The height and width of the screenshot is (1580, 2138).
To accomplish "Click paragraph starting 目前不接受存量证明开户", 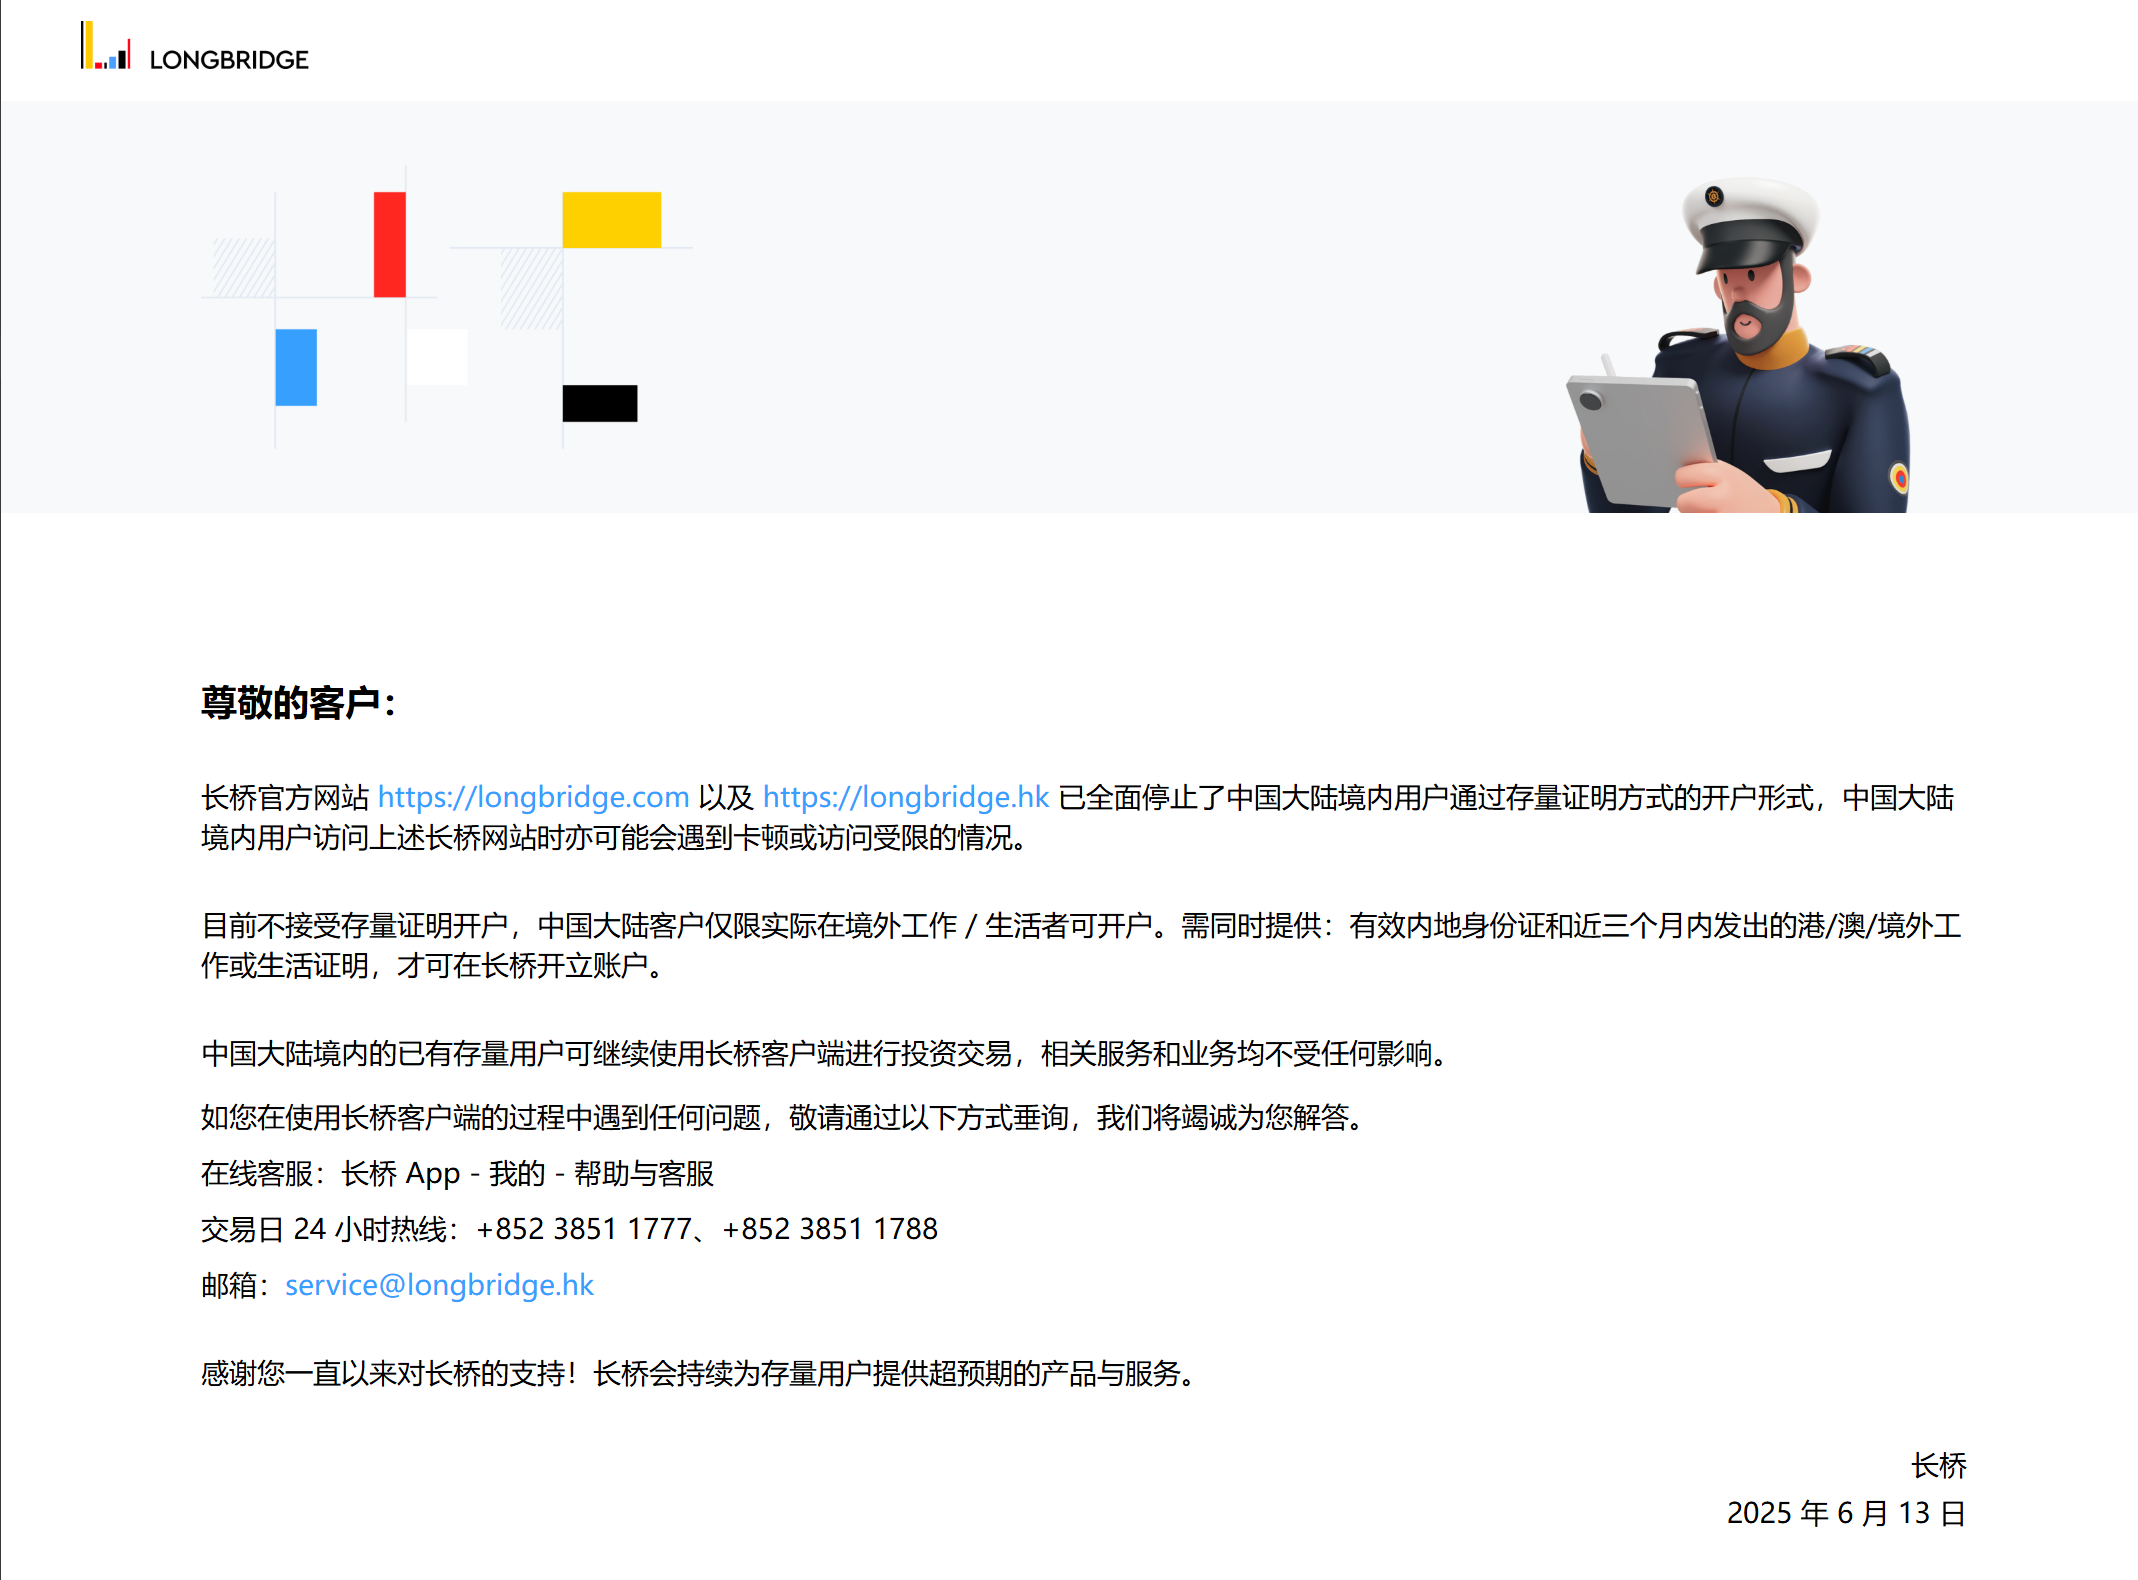I will tap(1081, 945).
